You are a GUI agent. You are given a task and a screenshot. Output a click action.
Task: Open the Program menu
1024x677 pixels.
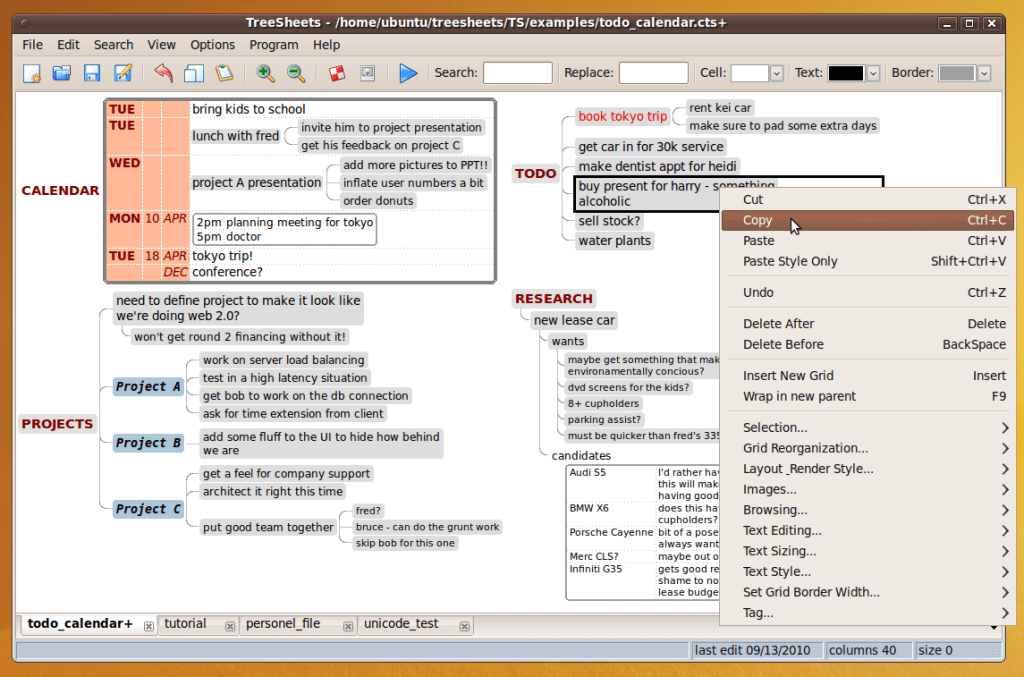tap(273, 44)
